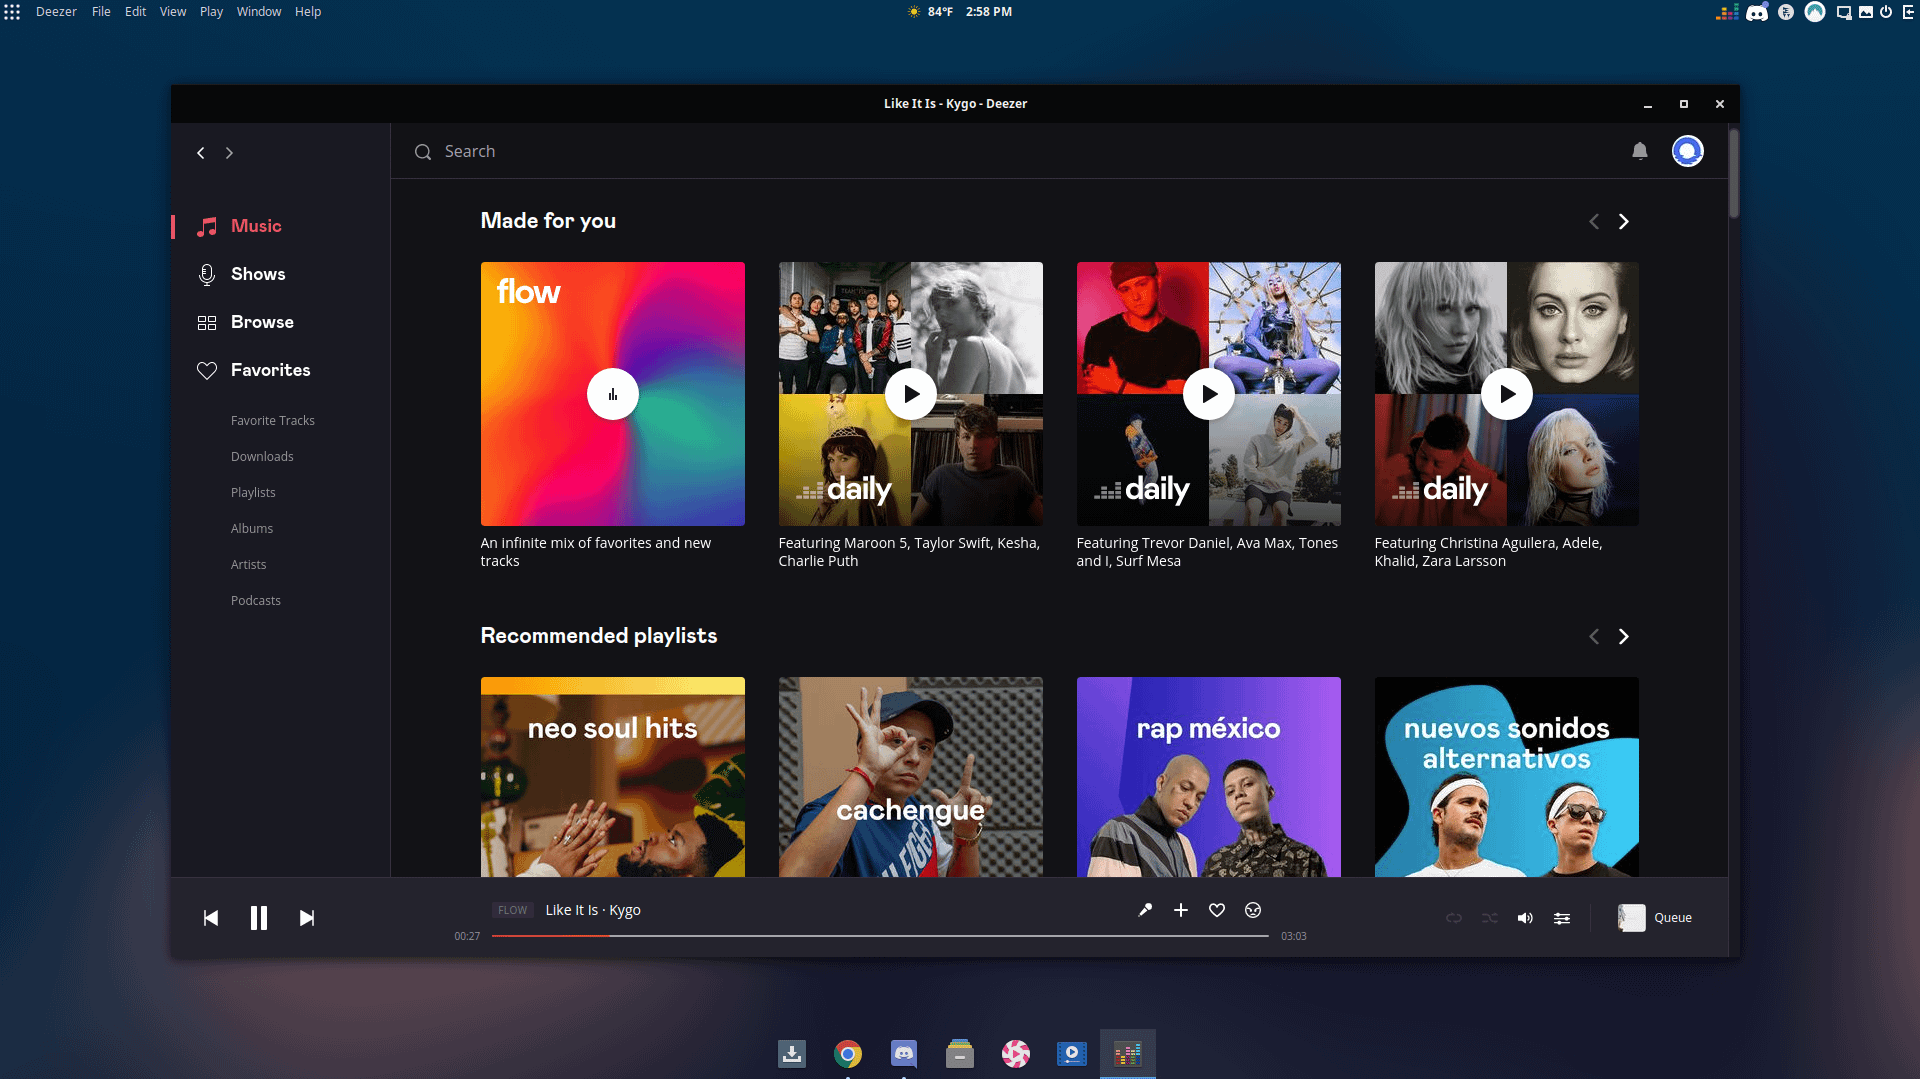1920x1079 pixels.
Task: Open Favorite Tracks list
Action: click(272, 421)
